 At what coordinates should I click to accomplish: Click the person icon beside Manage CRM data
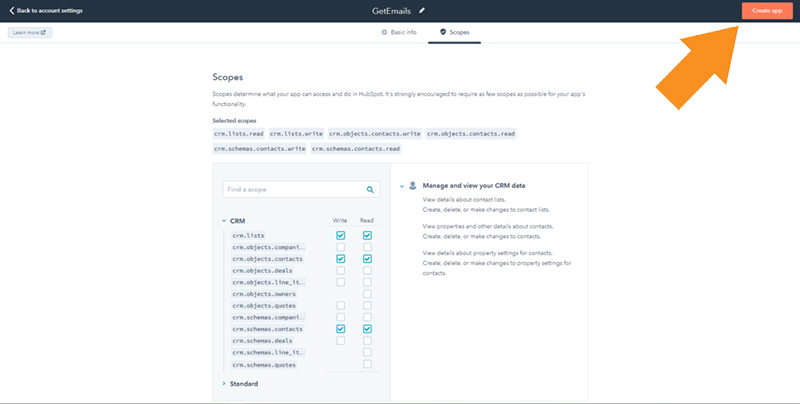(x=413, y=186)
